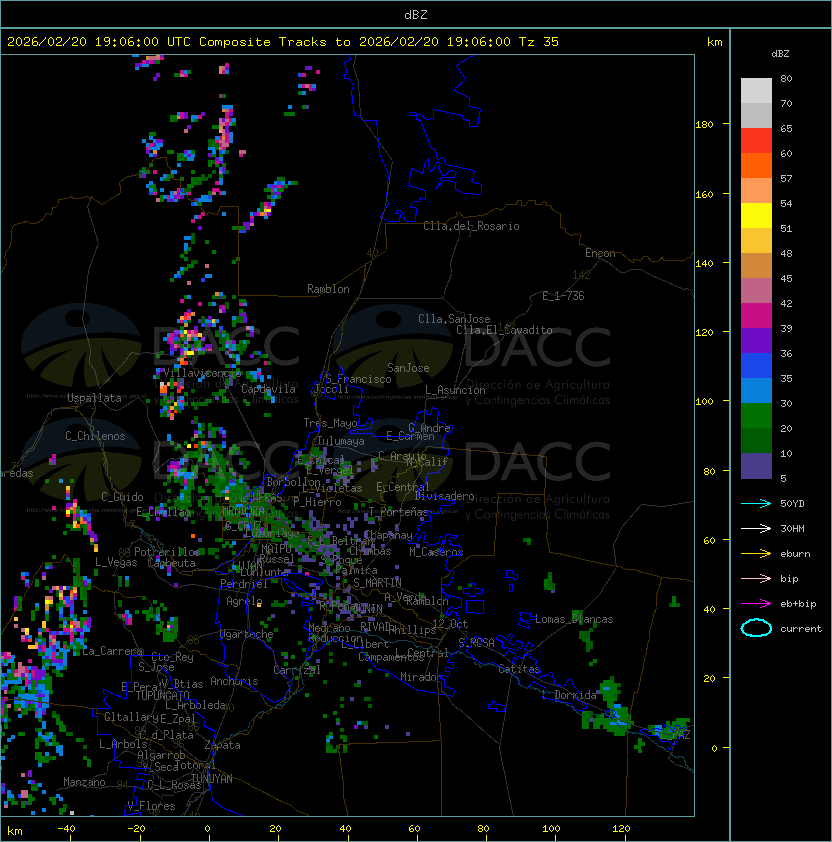Image resolution: width=832 pixels, height=842 pixels.
Task: Select the light gray swatch below 80 dBZ
Action: 756,91
